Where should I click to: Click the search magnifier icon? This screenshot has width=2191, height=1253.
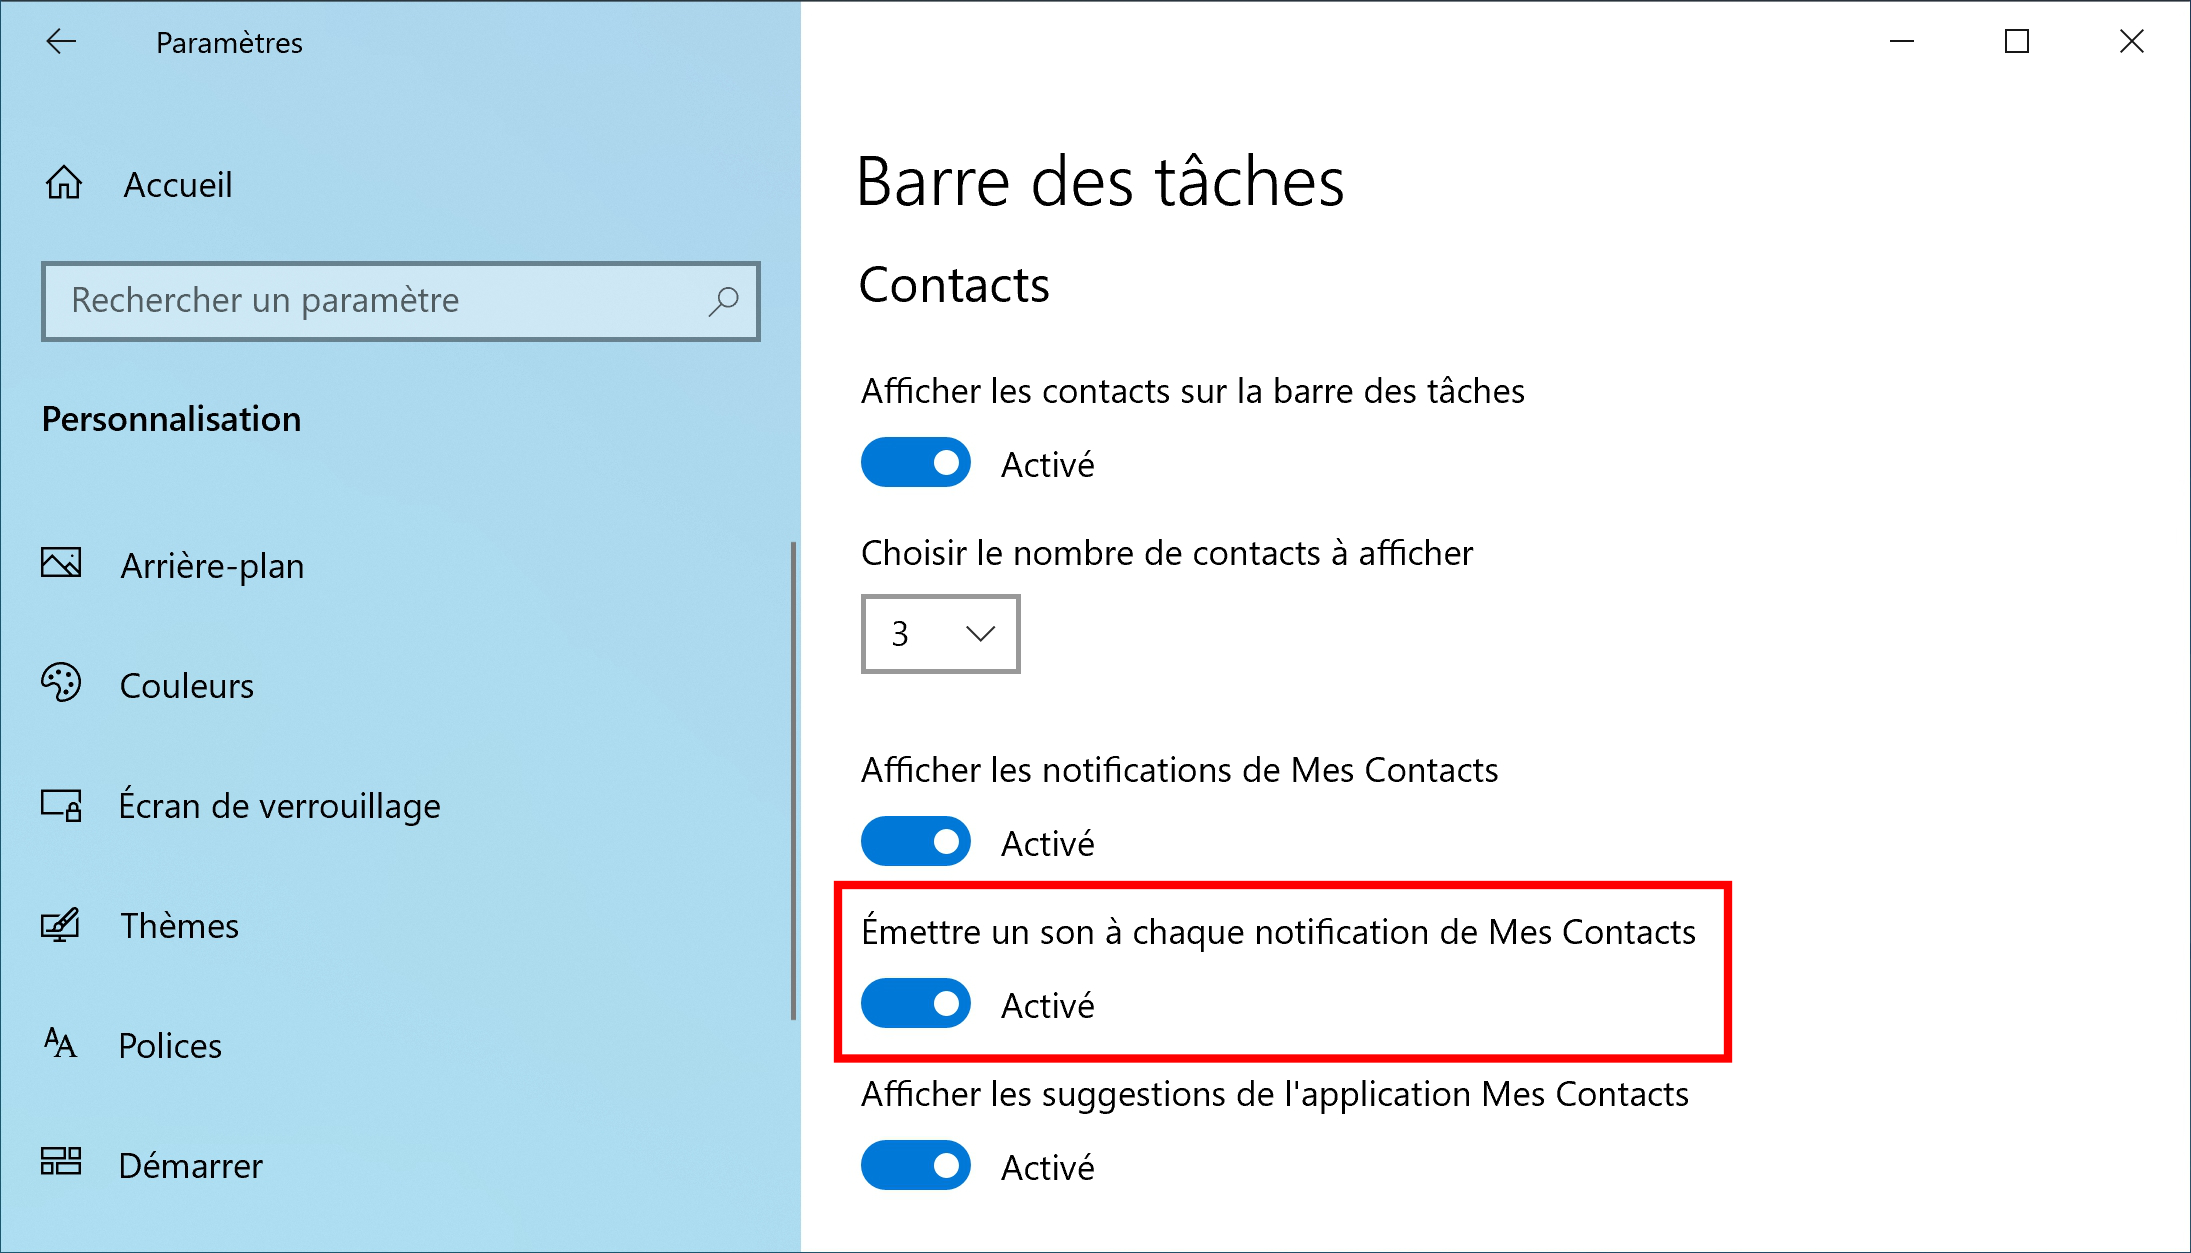pyautogui.click(x=723, y=301)
